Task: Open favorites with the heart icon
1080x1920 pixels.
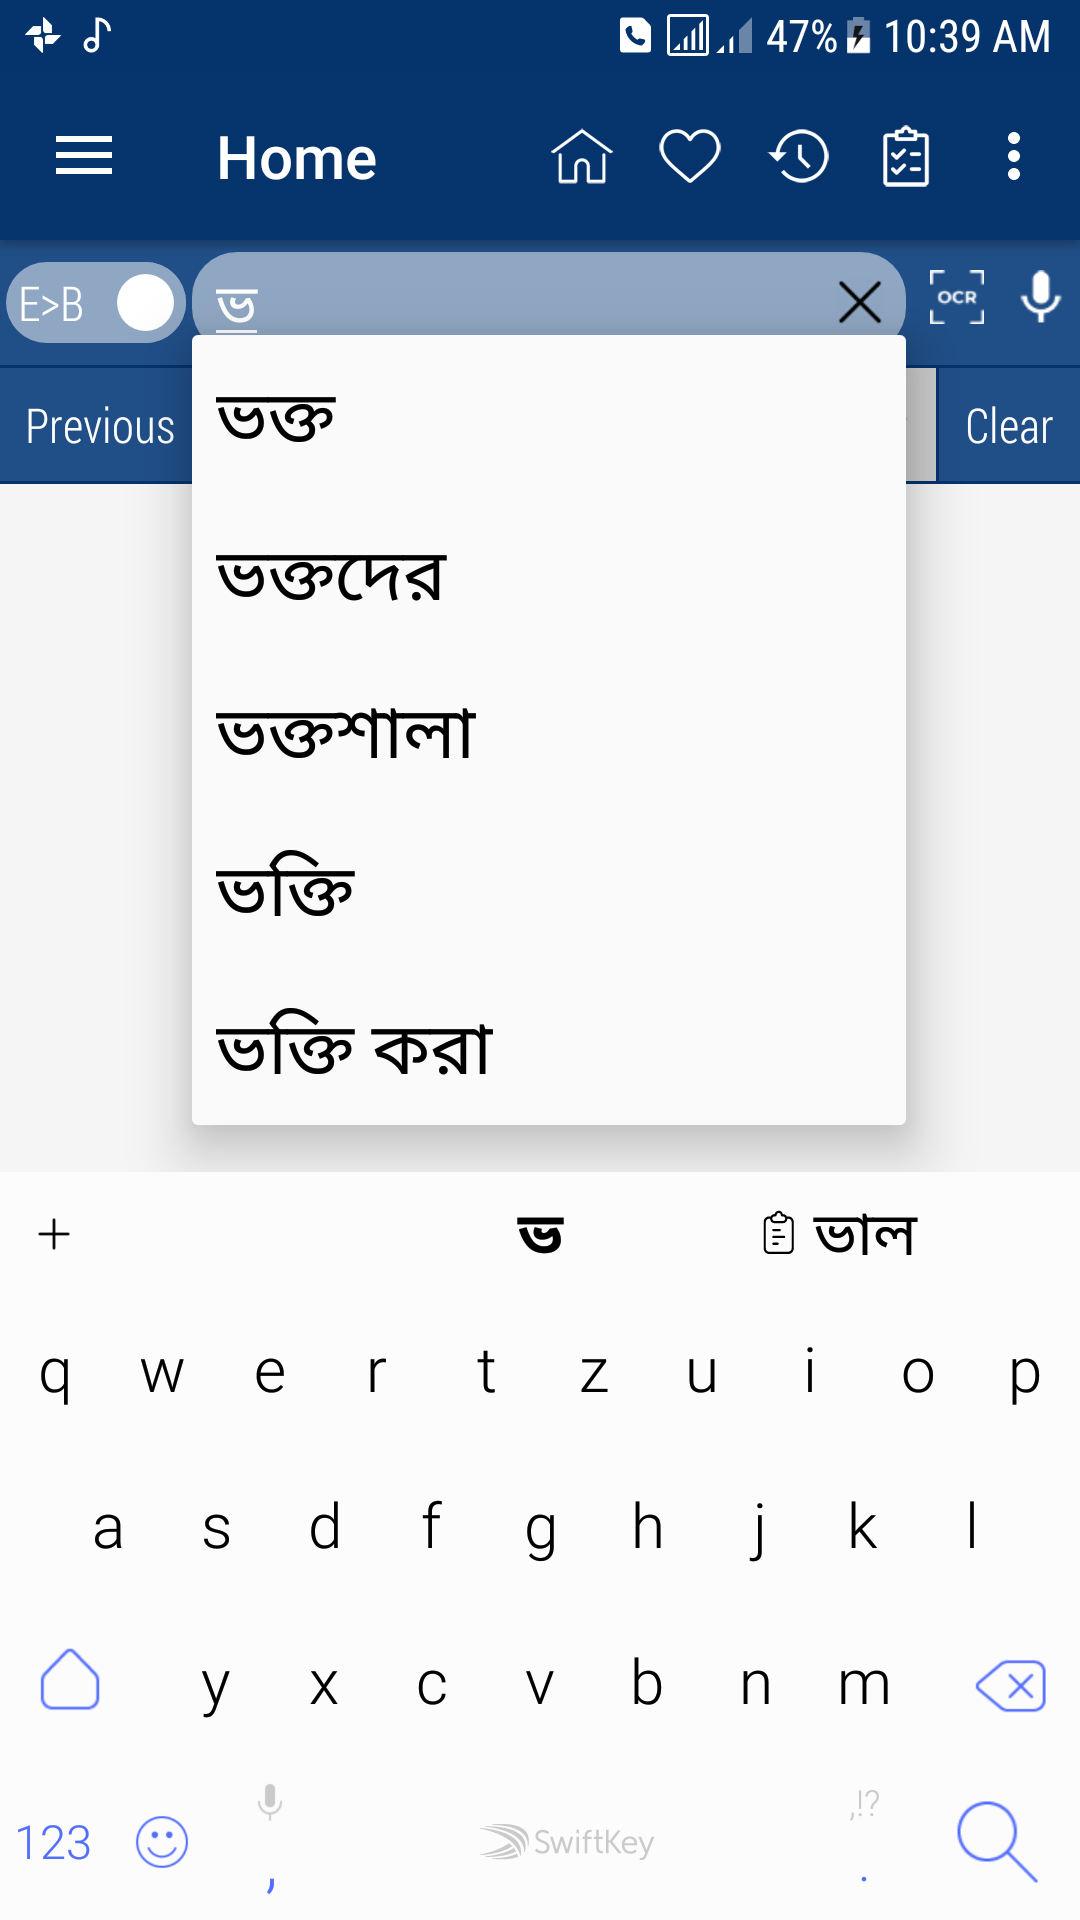Action: click(690, 157)
